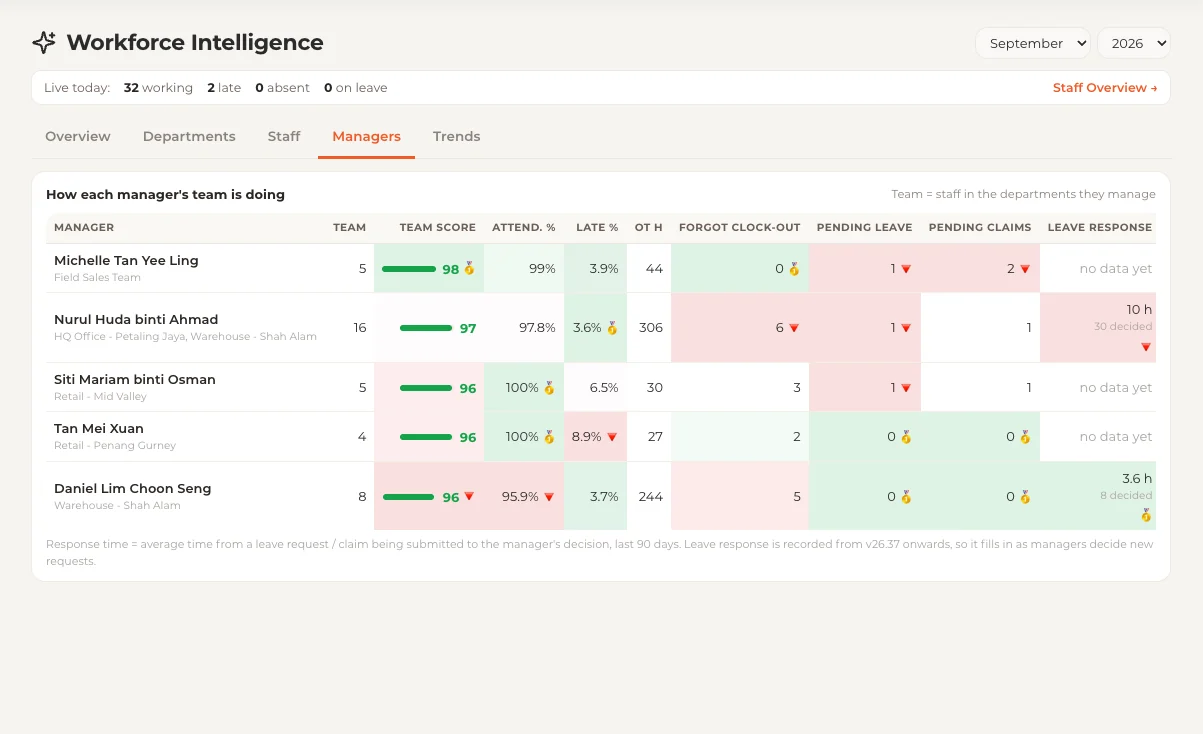Viewport: 1203px width, 734px height.
Task: Click the red arrow beside Daniel's team score 96
Action: click(469, 497)
